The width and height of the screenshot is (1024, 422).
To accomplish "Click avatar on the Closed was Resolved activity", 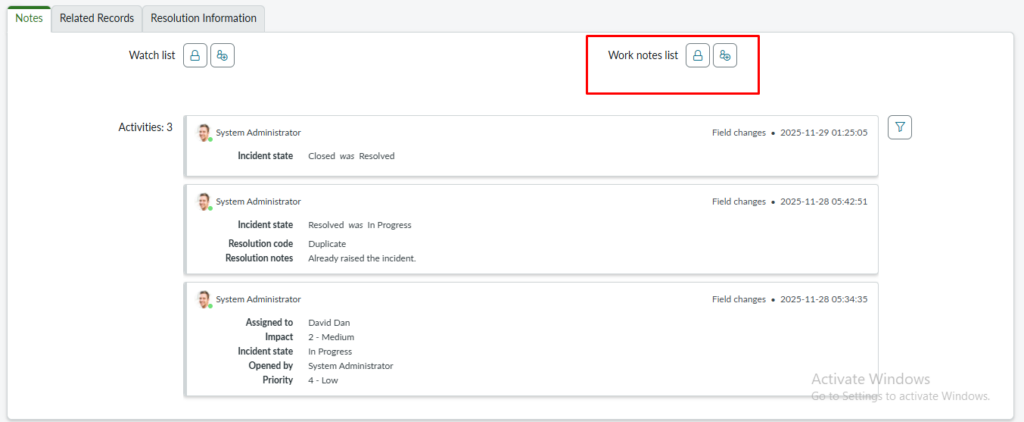I will click(204, 132).
